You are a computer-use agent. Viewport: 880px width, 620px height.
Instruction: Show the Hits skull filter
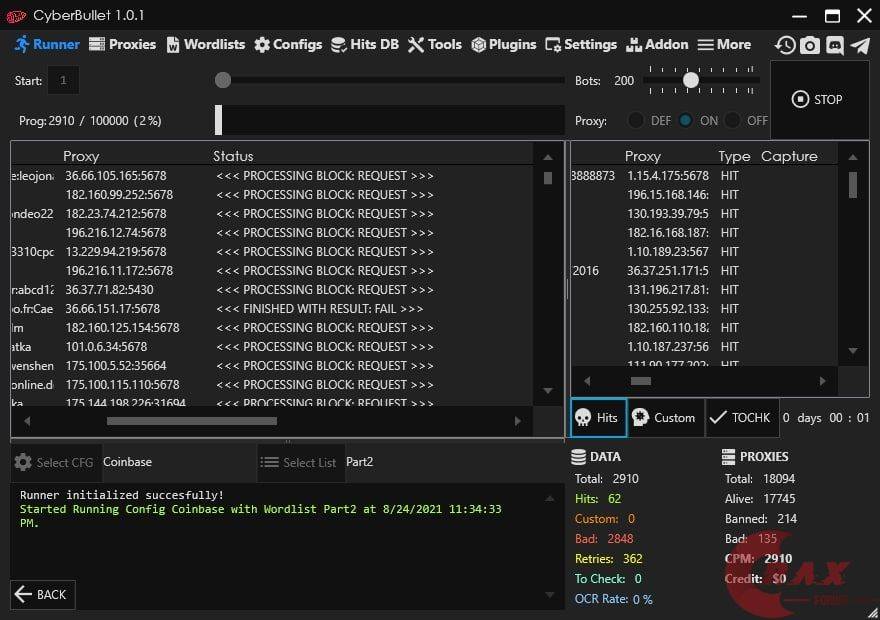(x=598, y=418)
